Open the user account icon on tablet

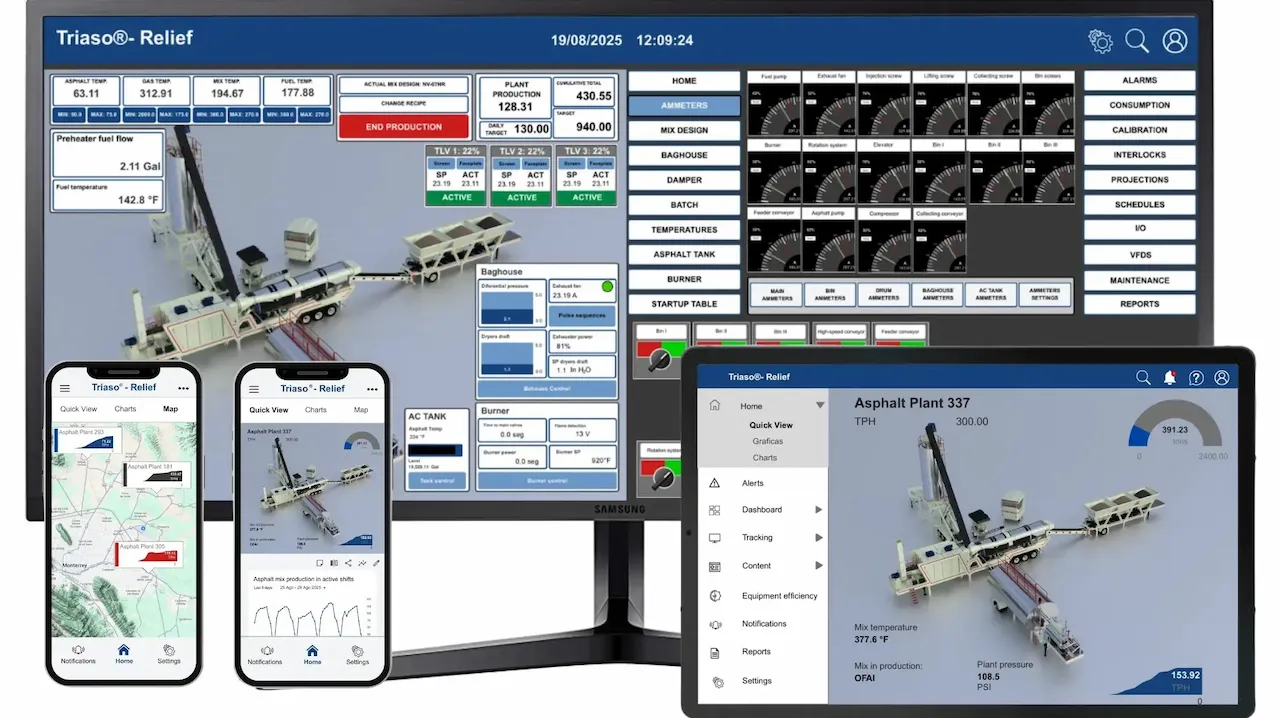coord(1222,378)
